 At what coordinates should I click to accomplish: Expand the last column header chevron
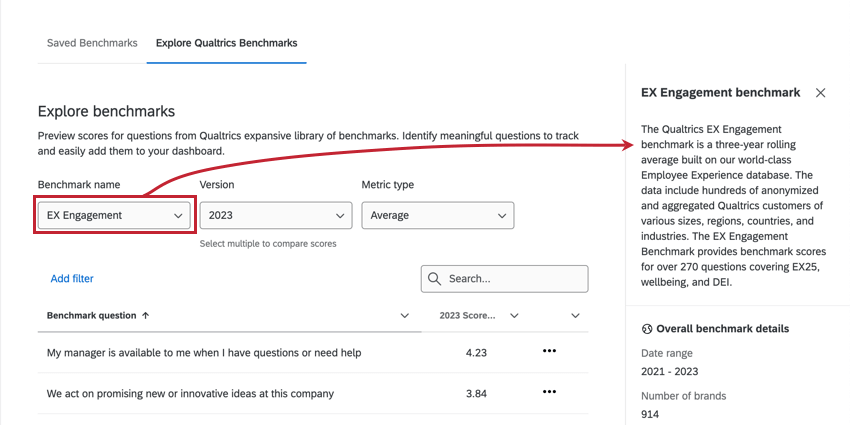(x=575, y=316)
